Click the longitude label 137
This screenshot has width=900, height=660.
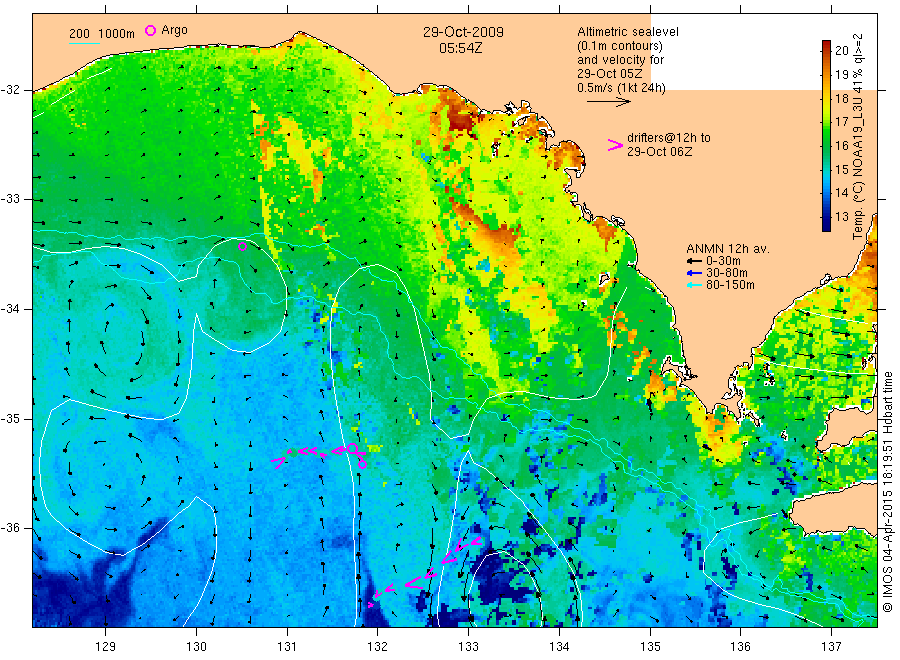(831, 647)
